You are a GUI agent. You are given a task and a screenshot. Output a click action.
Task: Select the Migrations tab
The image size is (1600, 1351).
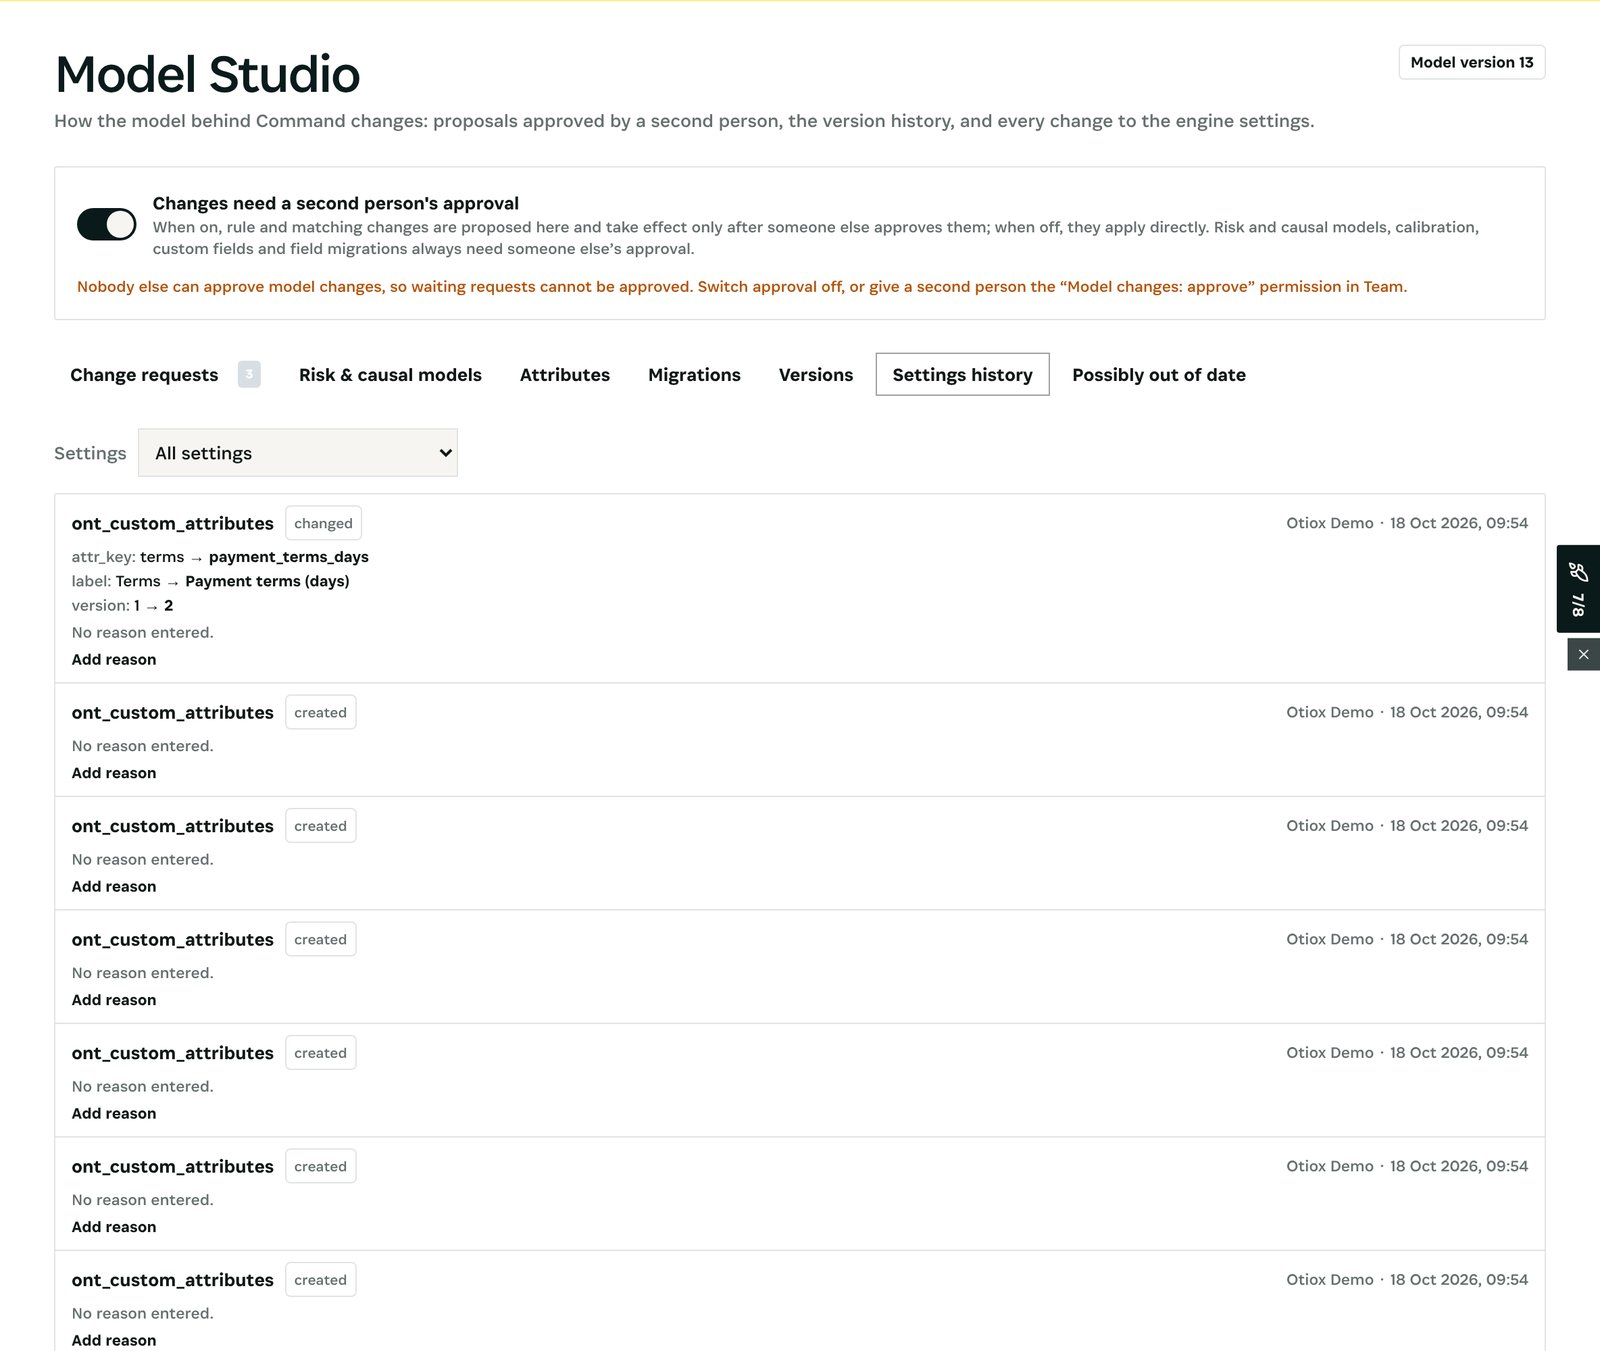pos(694,375)
